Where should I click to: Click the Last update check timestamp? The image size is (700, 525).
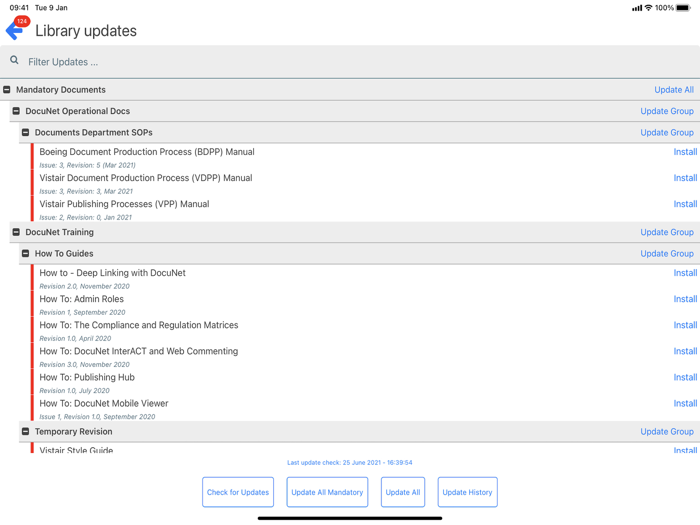pyautogui.click(x=350, y=462)
